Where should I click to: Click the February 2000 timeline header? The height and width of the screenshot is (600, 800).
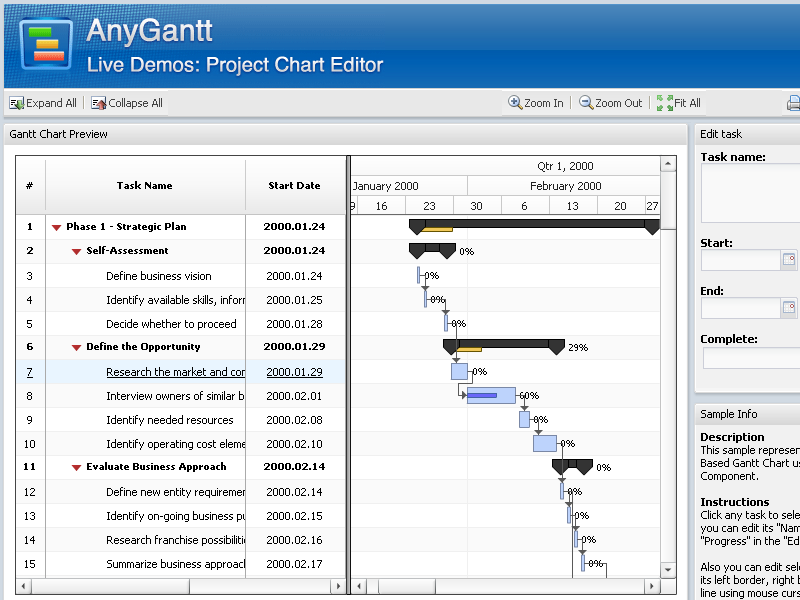(565, 186)
